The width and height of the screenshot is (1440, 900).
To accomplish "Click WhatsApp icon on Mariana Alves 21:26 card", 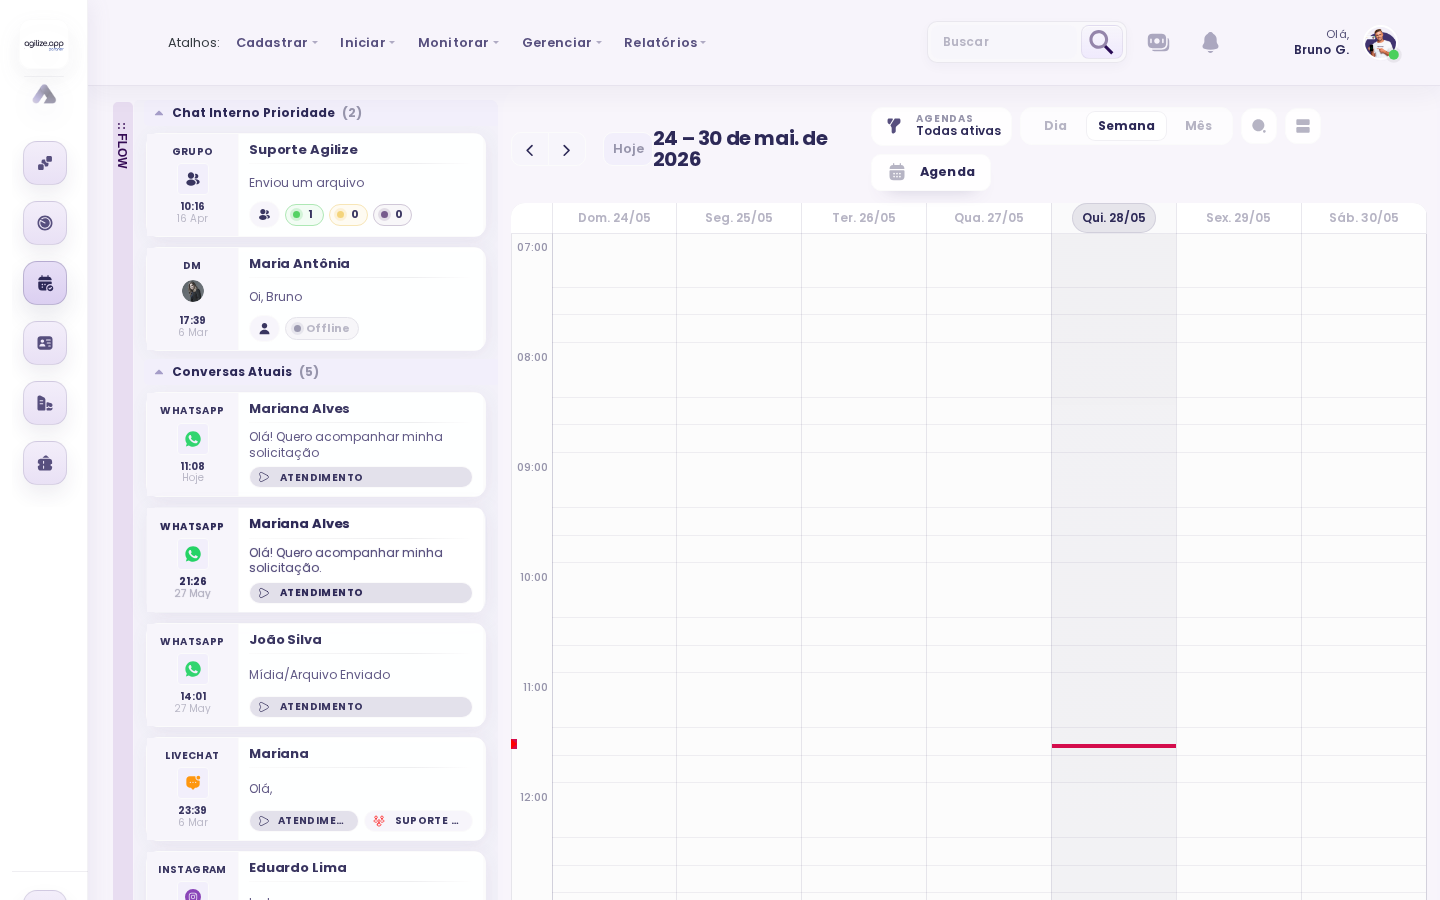I will coord(193,554).
